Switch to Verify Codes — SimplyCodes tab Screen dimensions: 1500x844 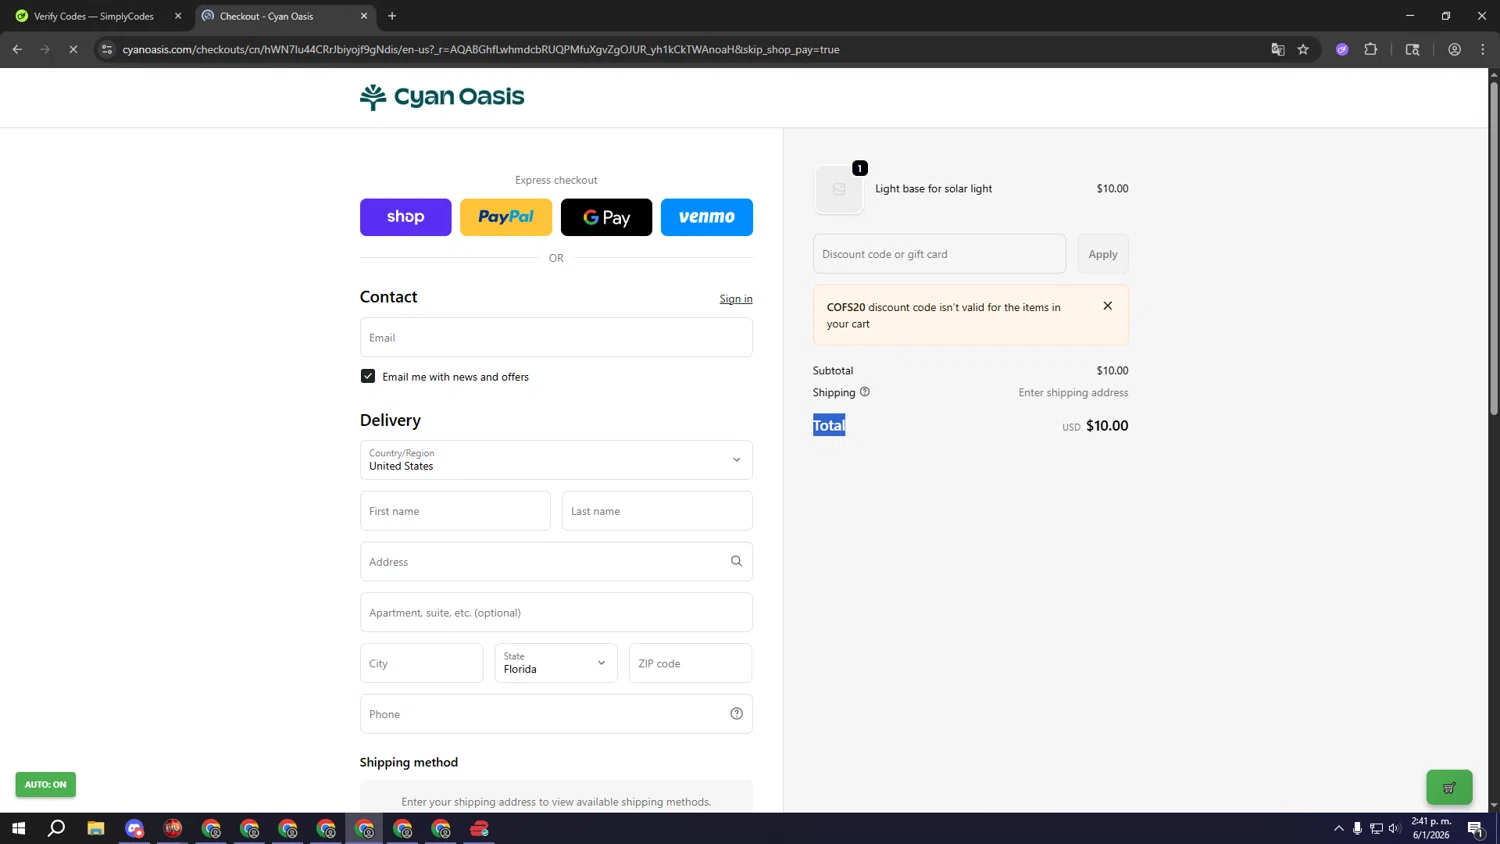(x=94, y=16)
